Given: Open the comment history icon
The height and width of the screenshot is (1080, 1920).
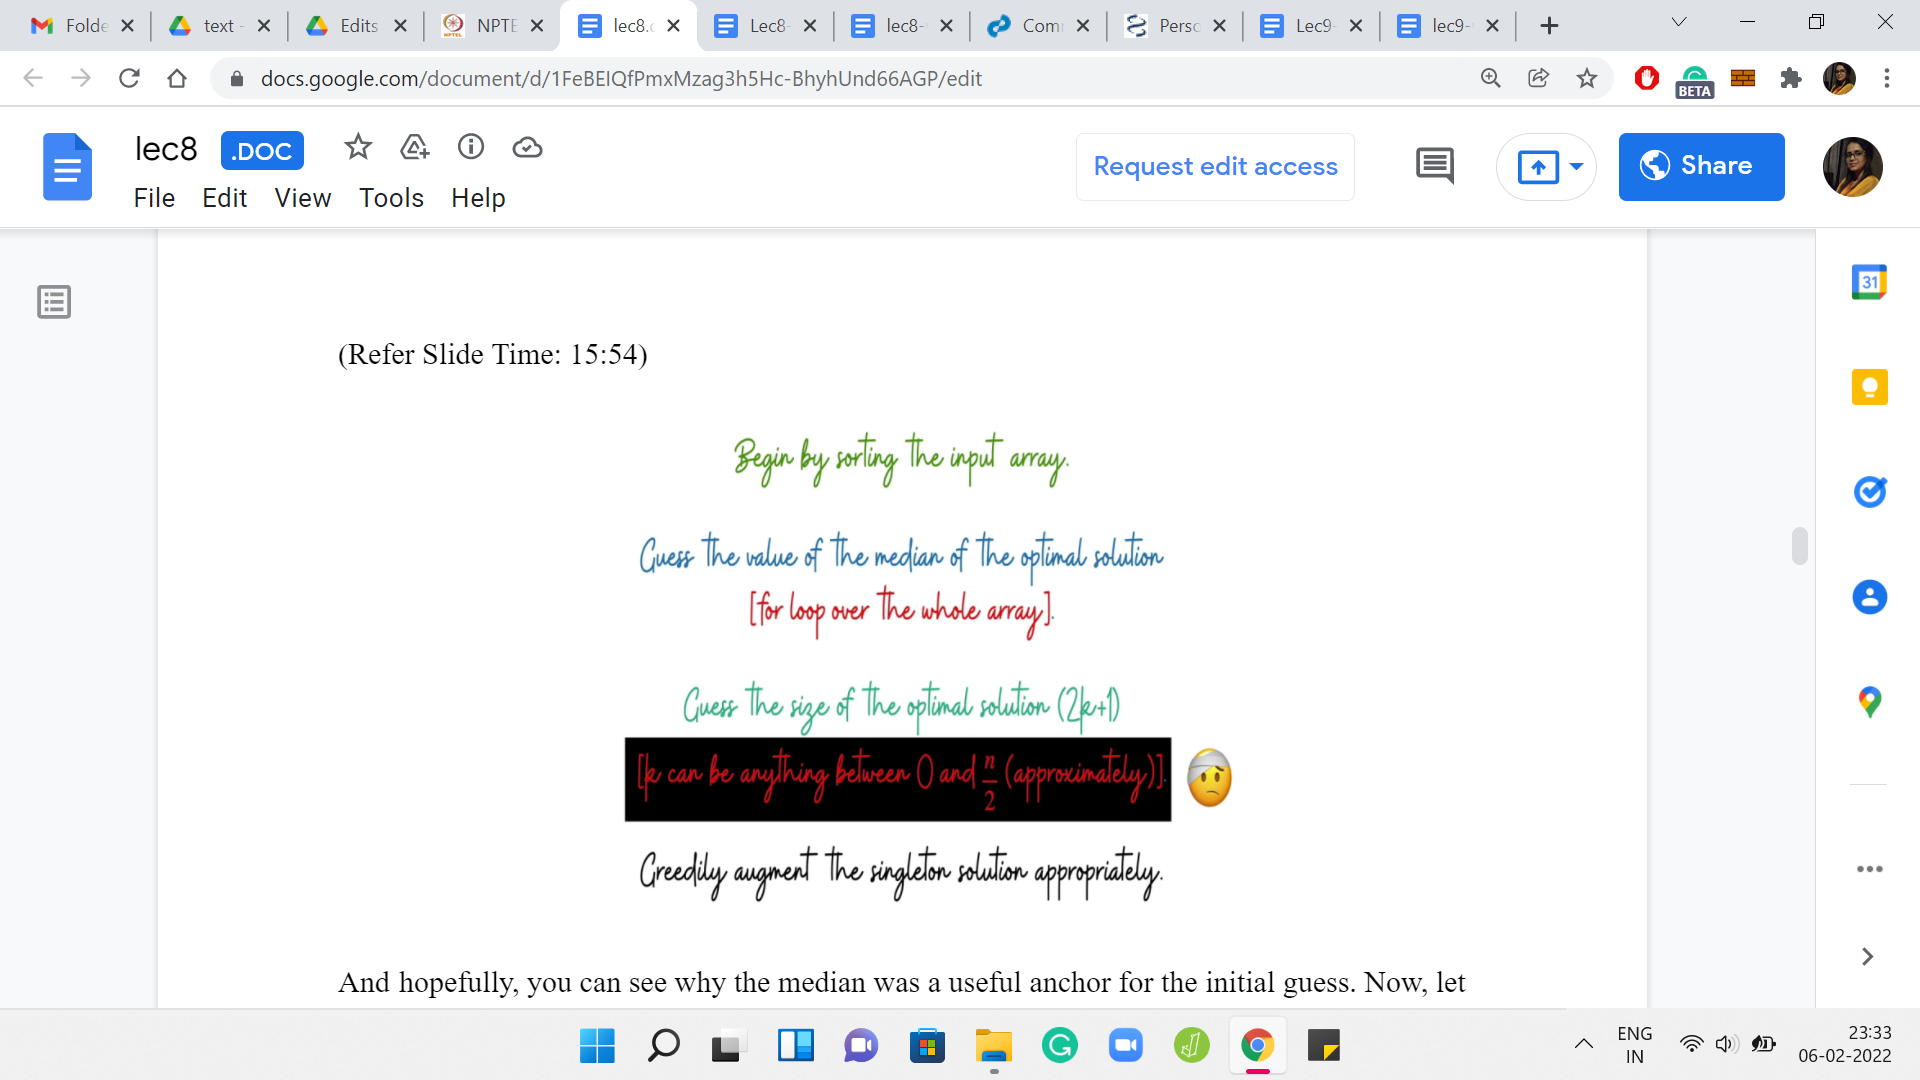Looking at the screenshot, I should pyautogui.click(x=1434, y=166).
